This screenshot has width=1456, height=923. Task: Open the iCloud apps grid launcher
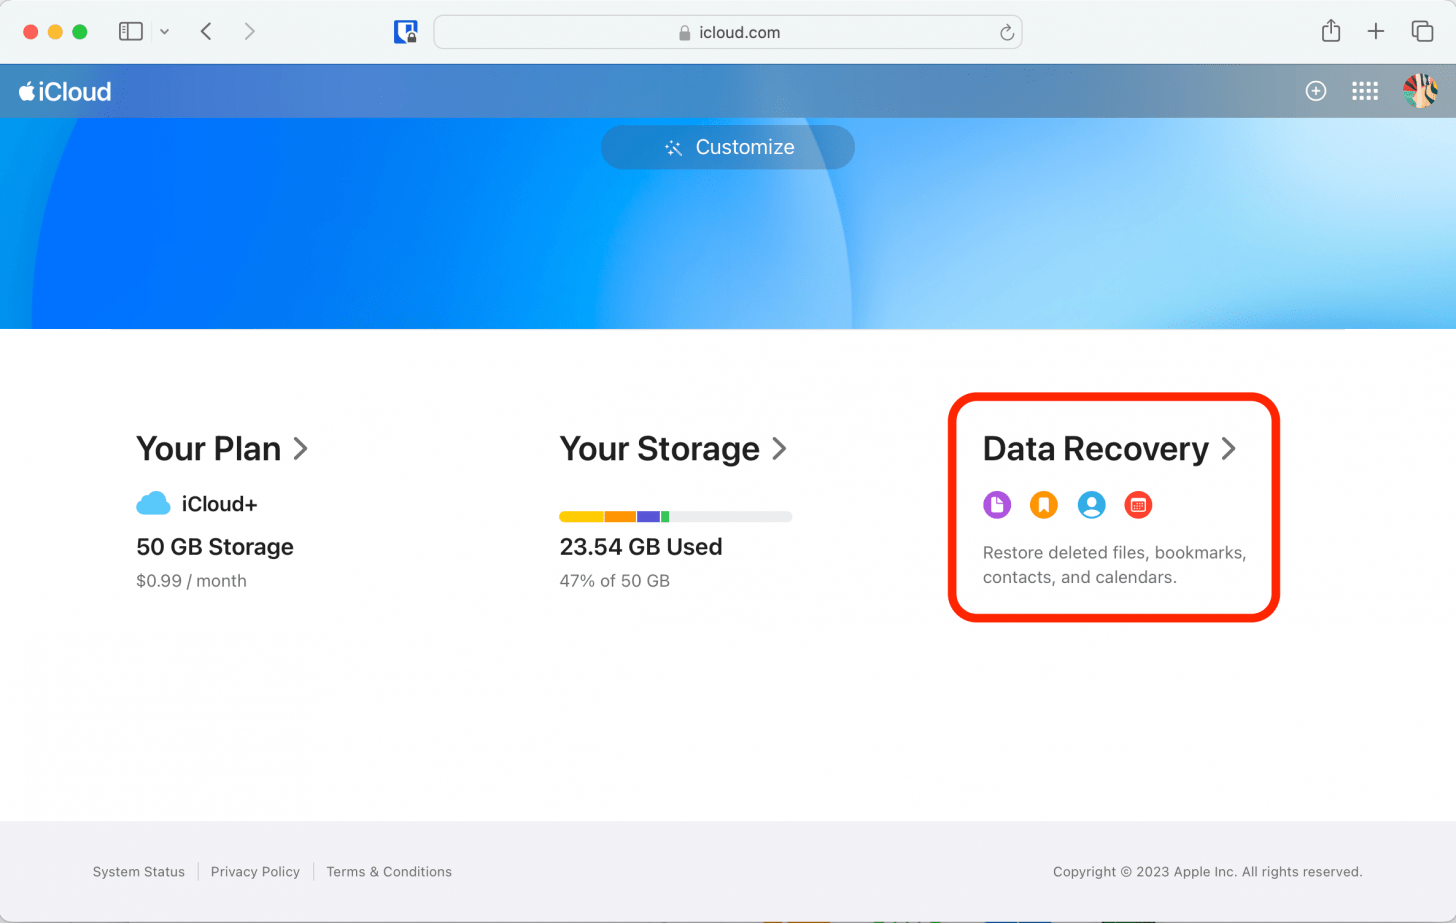1364,90
